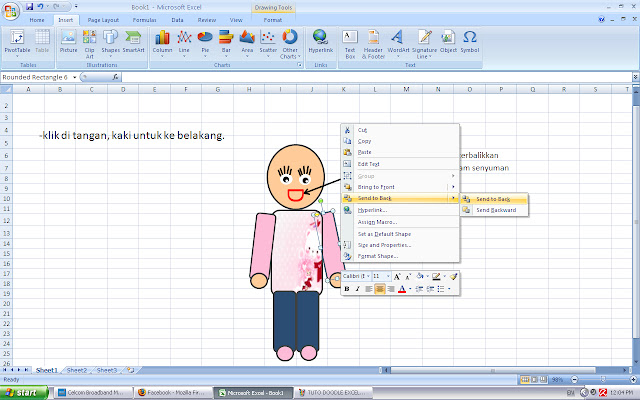Insert an Object
The width and height of the screenshot is (640, 400).
click(448, 41)
